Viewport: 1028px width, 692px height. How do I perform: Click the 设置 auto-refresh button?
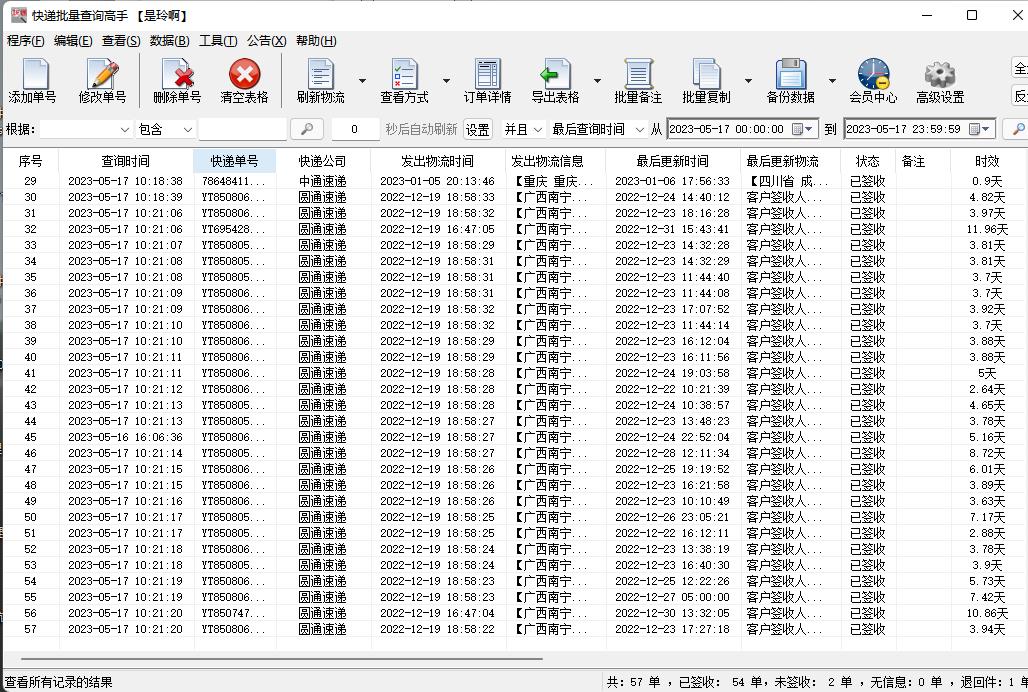[x=477, y=129]
